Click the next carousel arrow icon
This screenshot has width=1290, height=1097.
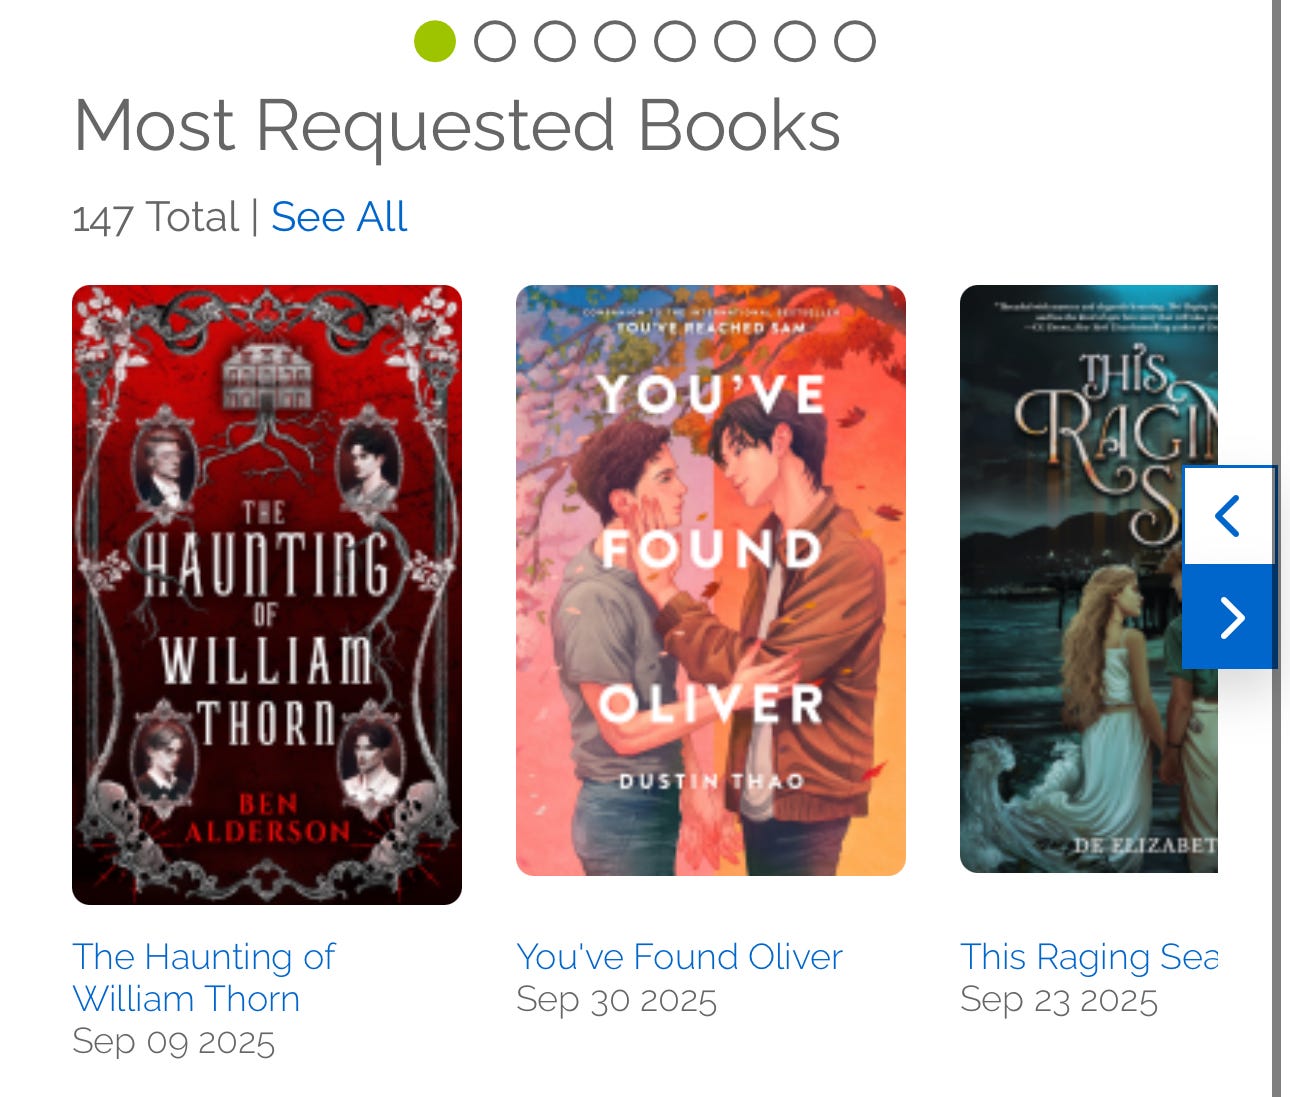(x=1229, y=617)
